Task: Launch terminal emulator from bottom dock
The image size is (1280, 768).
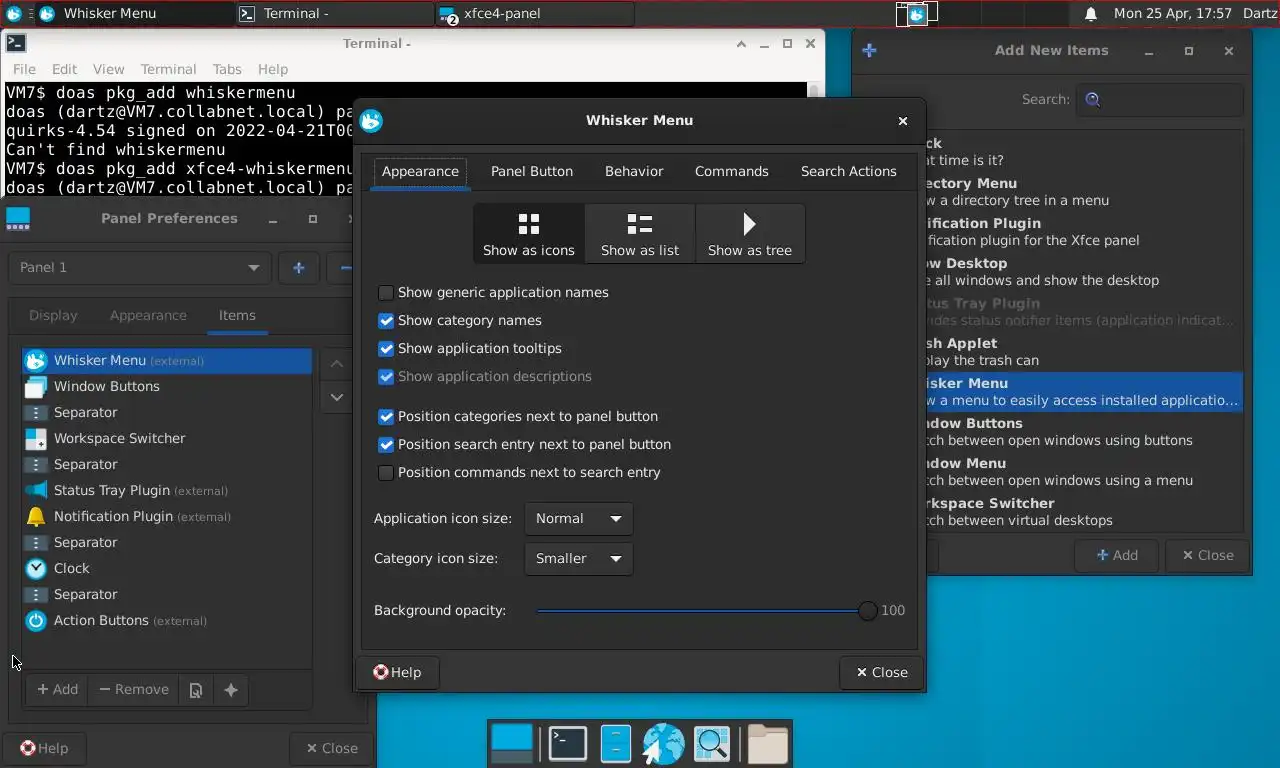Action: (x=568, y=744)
